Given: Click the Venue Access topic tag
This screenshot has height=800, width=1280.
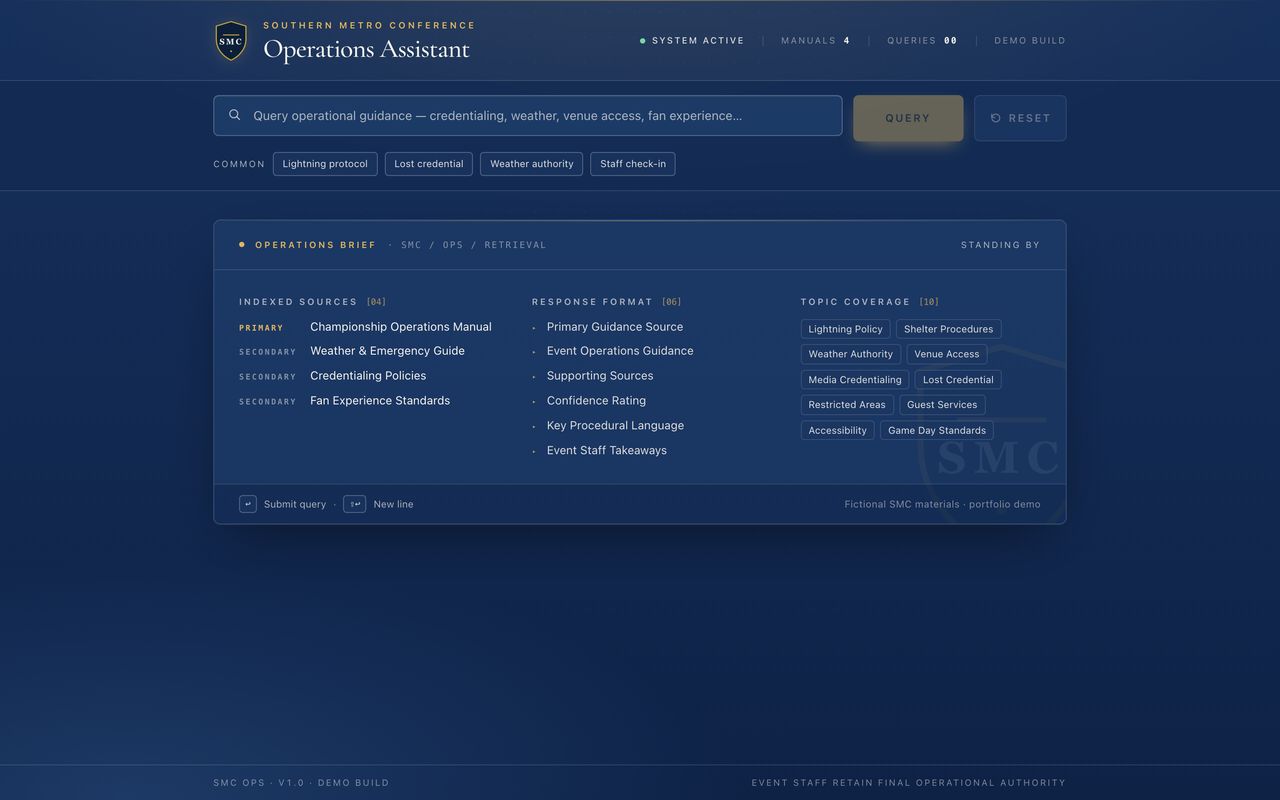Looking at the screenshot, I should click(x=946, y=354).
